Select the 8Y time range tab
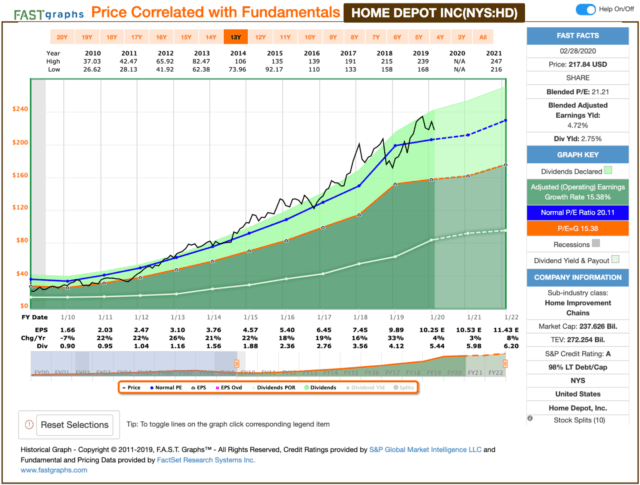 coord(354,37)
